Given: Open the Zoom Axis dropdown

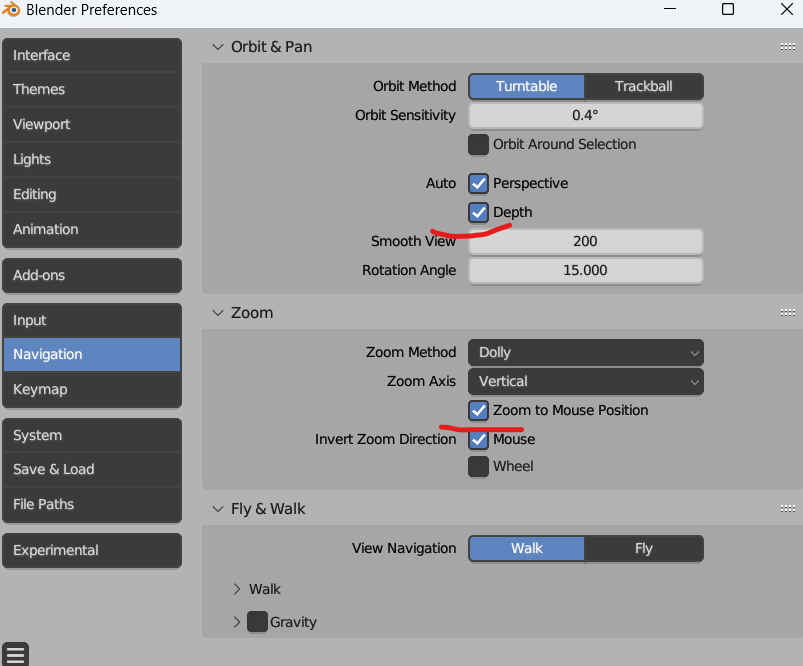Looking at the screenshot, I should (585, 382).
